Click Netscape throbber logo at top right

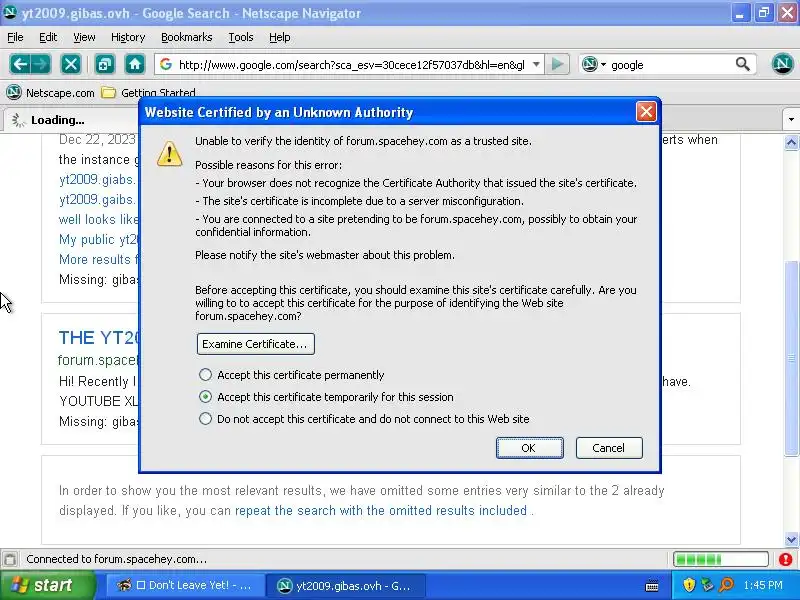(x=782, y=64)
